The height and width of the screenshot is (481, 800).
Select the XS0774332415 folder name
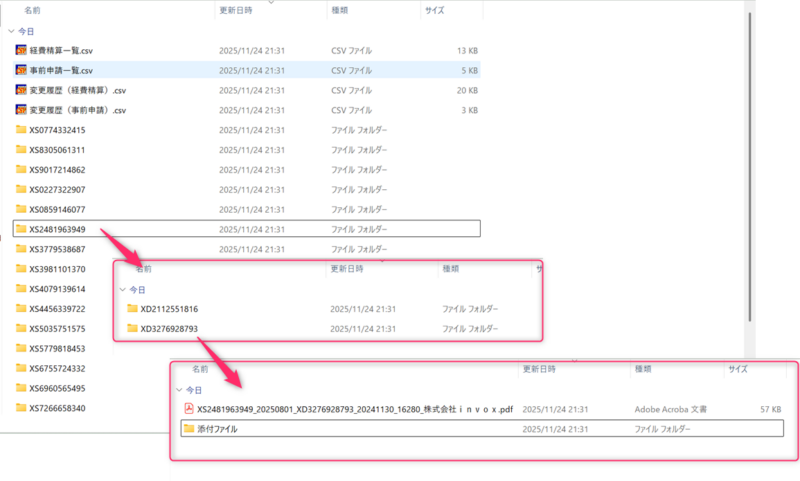tap(57, 130)
